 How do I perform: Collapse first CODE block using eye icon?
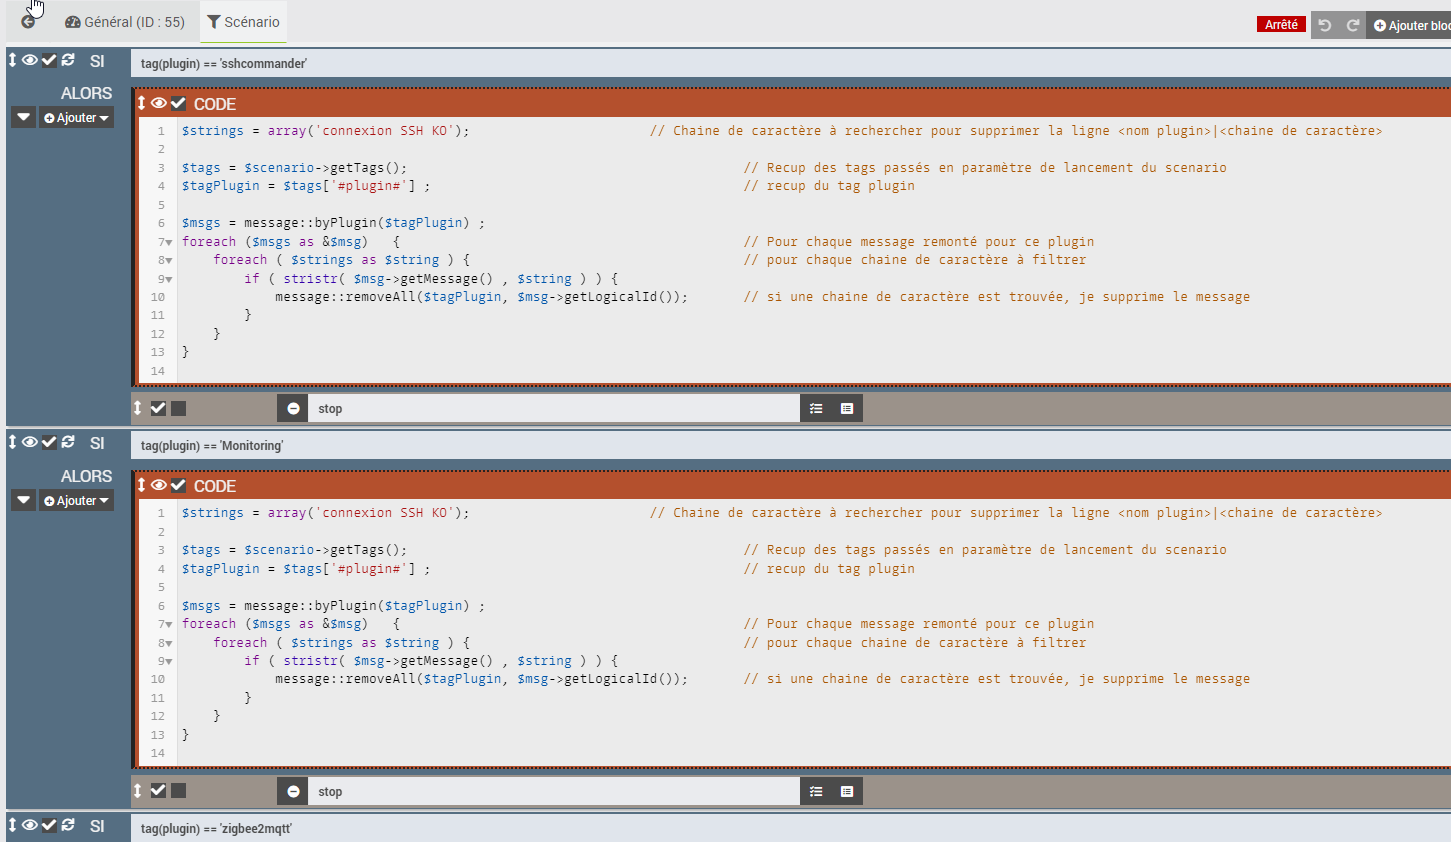tap(159, 103)
